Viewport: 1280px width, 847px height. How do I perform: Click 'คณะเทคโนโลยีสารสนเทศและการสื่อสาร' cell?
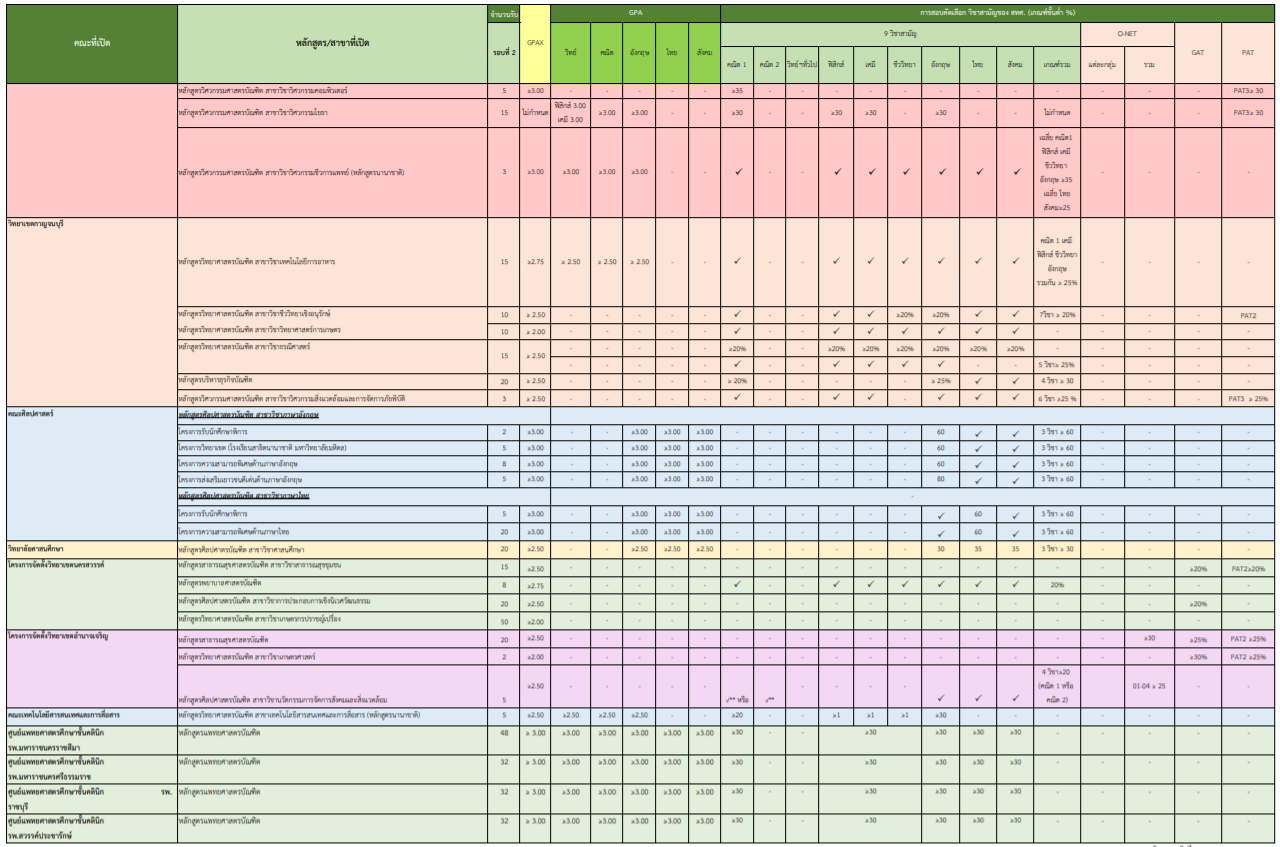[x=91, y=715]
